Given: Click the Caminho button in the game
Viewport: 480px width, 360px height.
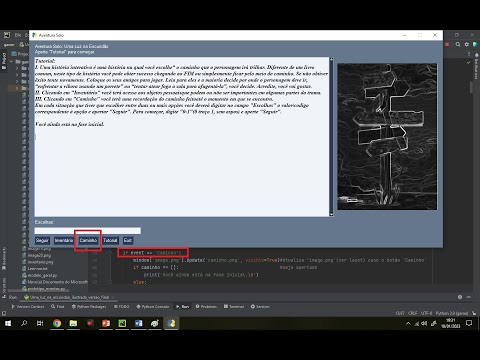Looking at the screenshot, I should pyautogui.click(x=88, y=240).
